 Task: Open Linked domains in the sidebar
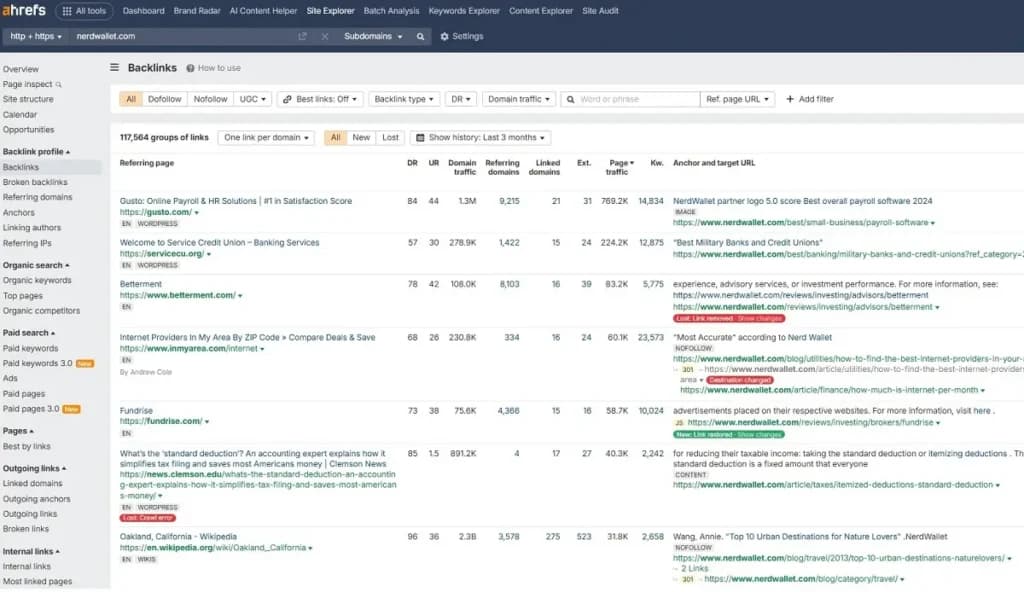click(x=33, y=484)
